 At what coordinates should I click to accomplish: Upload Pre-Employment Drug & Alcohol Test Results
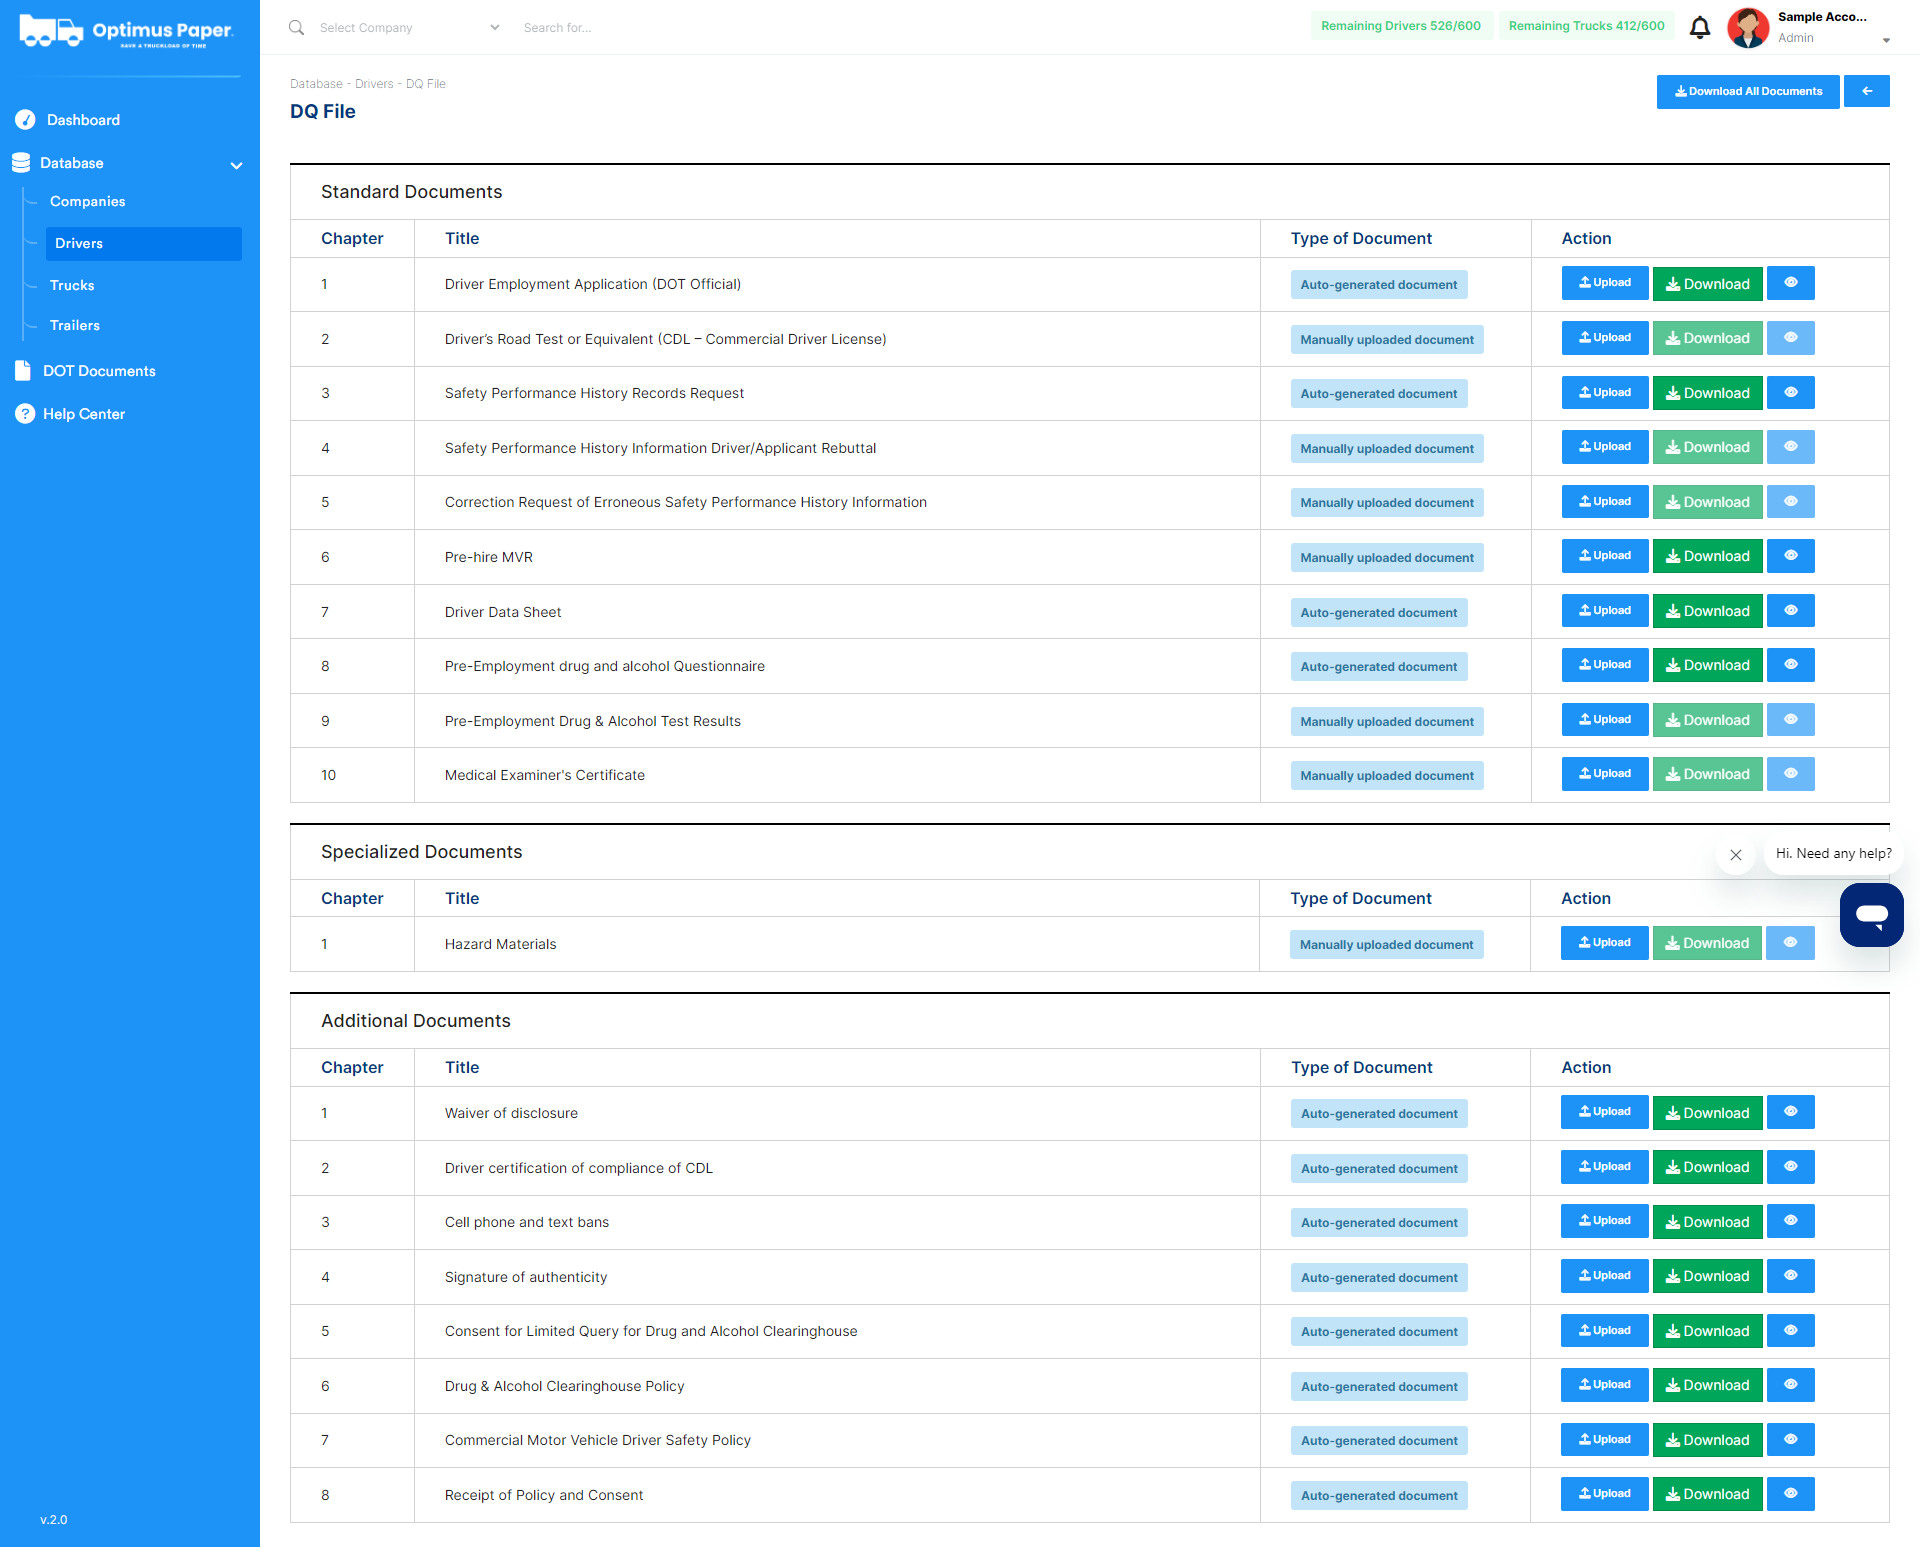click(x=1604, y=720)
